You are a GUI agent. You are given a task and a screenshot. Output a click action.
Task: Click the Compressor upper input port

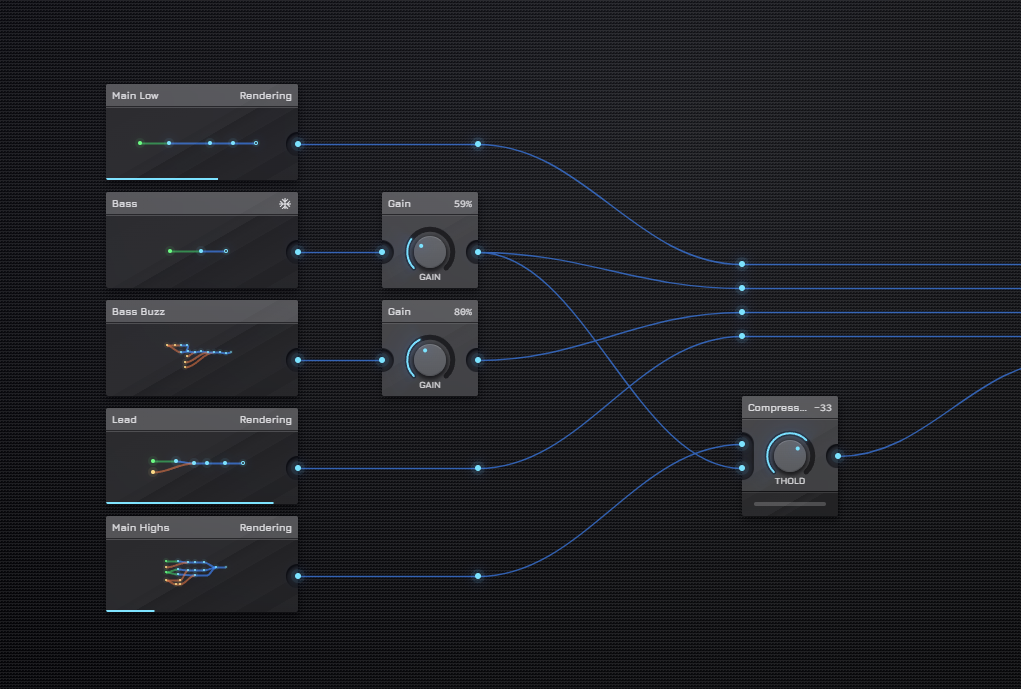(x=742, y=444)
